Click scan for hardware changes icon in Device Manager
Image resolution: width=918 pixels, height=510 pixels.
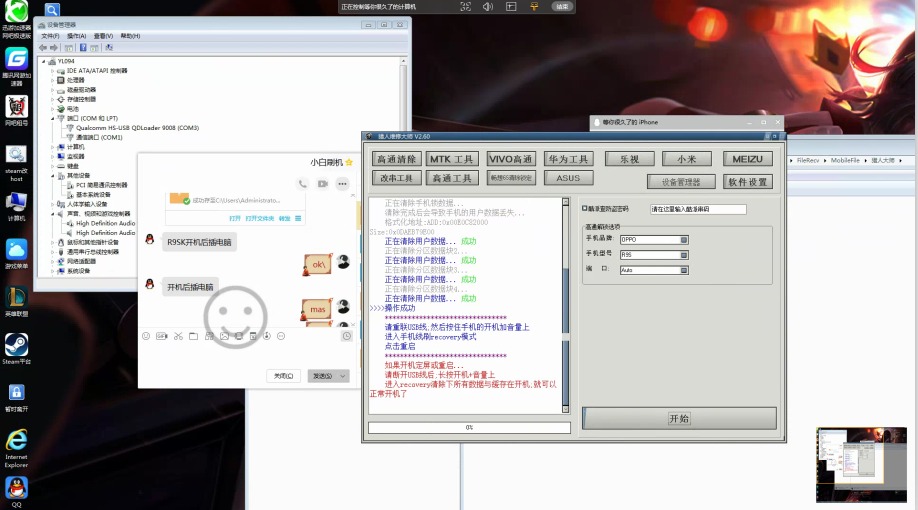(109, 47)
